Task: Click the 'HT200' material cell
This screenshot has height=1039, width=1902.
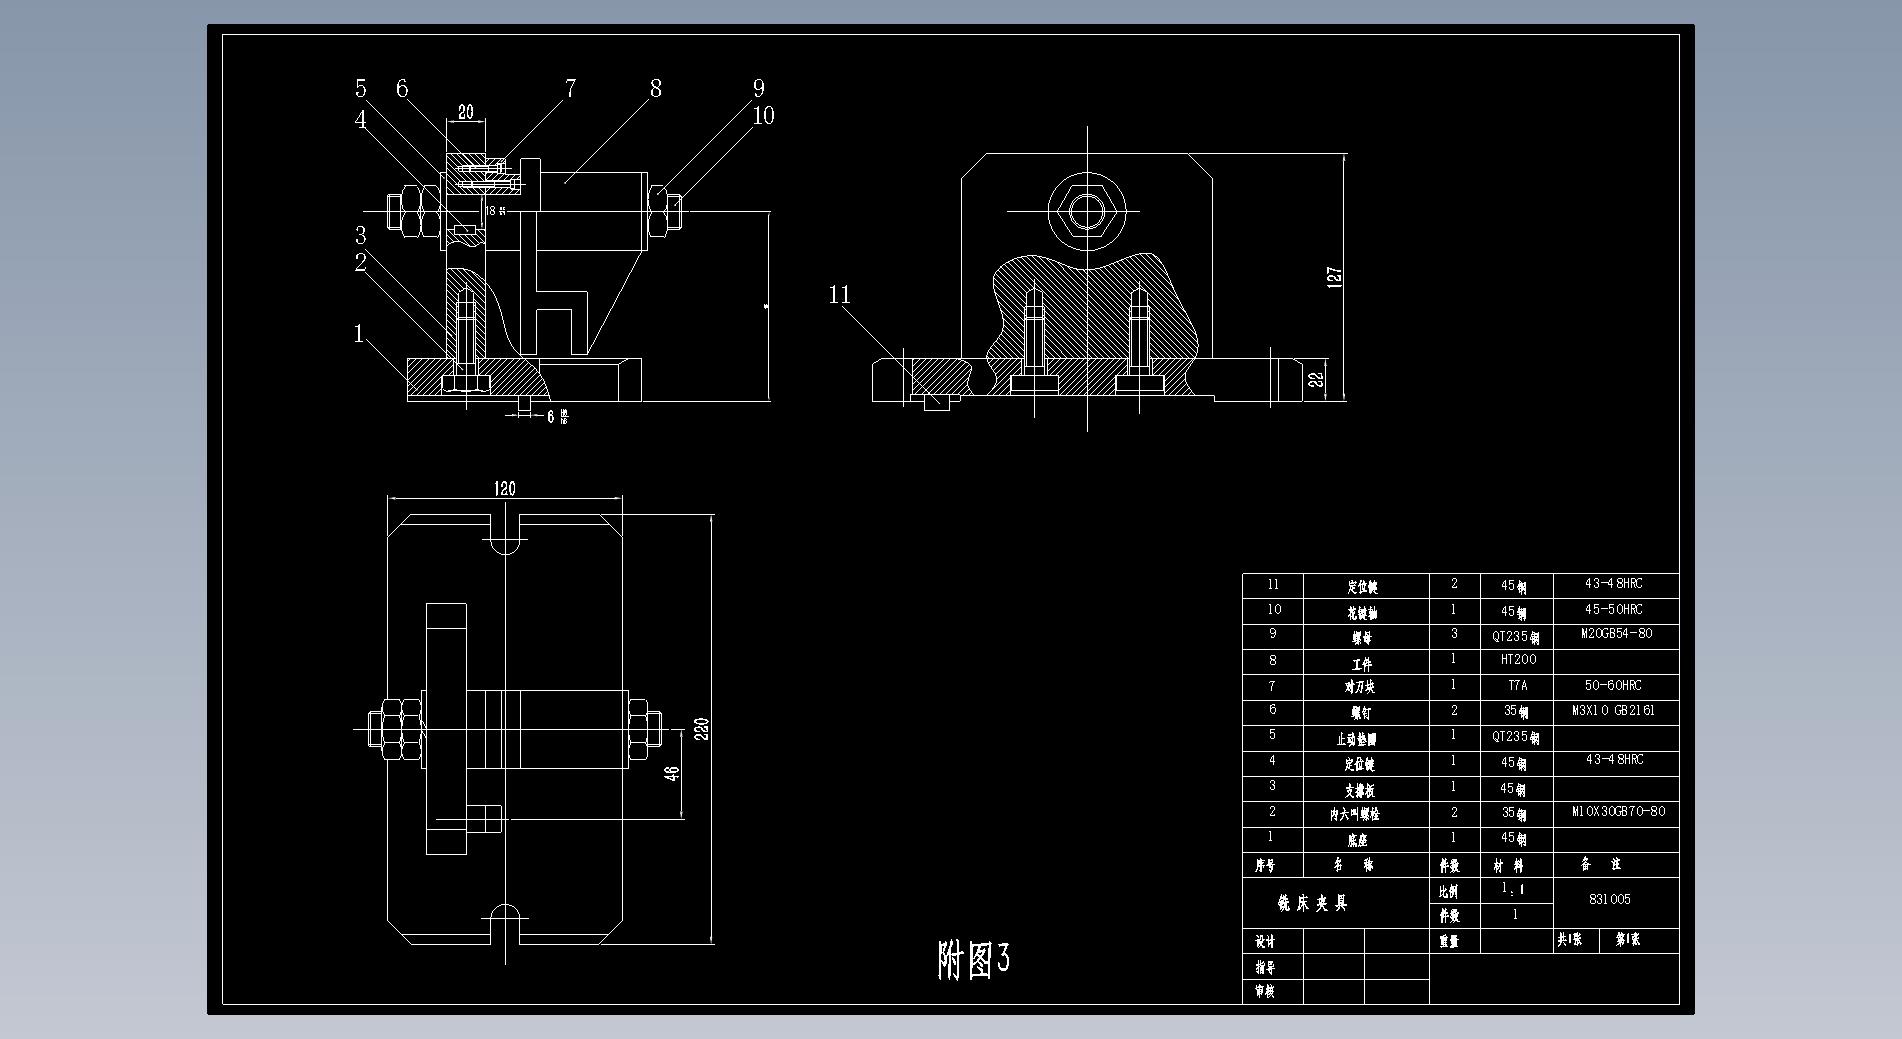Action: point(1518,659)
